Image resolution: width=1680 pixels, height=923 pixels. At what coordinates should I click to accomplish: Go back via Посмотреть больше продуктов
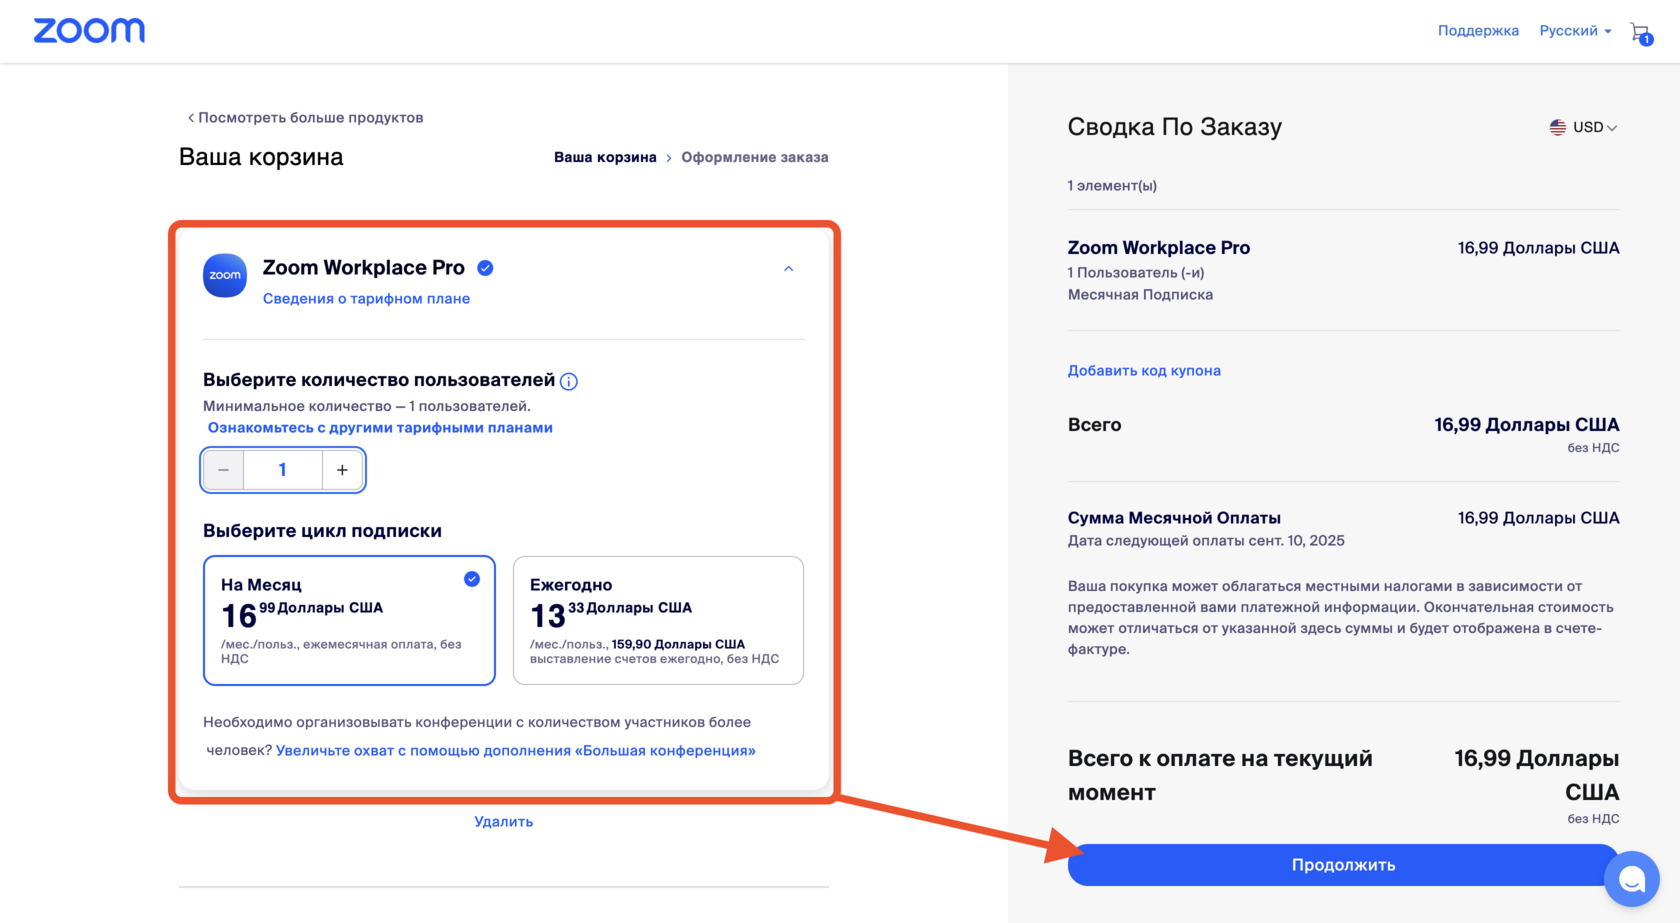(x=306, y=117)
